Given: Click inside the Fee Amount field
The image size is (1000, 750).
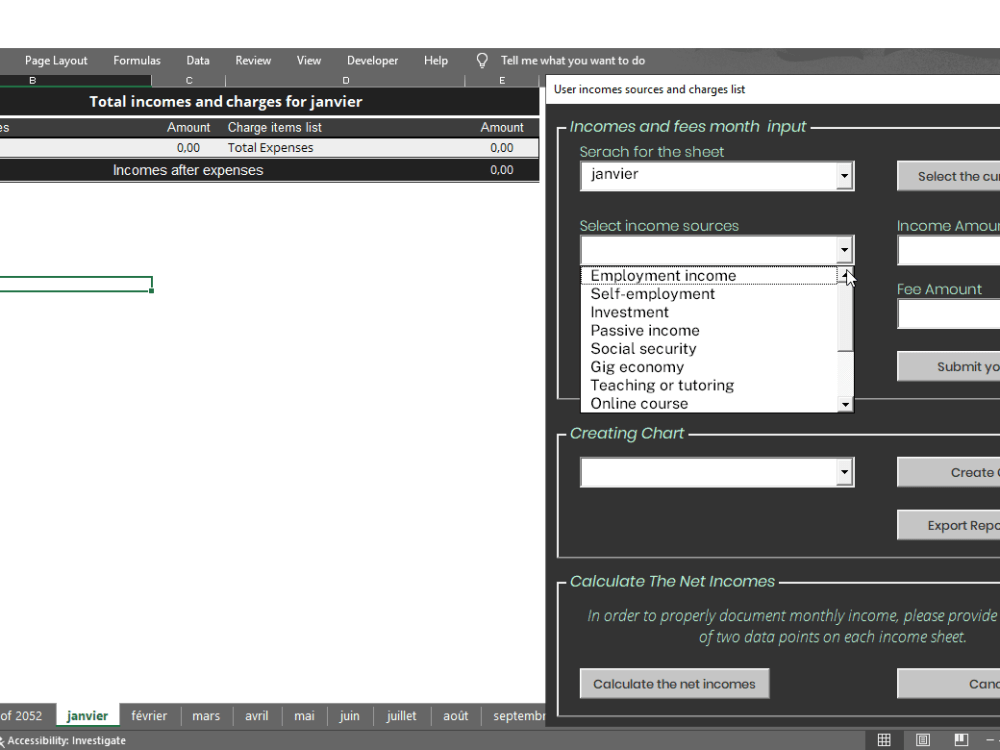Looking at the screenshot, I should [x=948, y=314].
